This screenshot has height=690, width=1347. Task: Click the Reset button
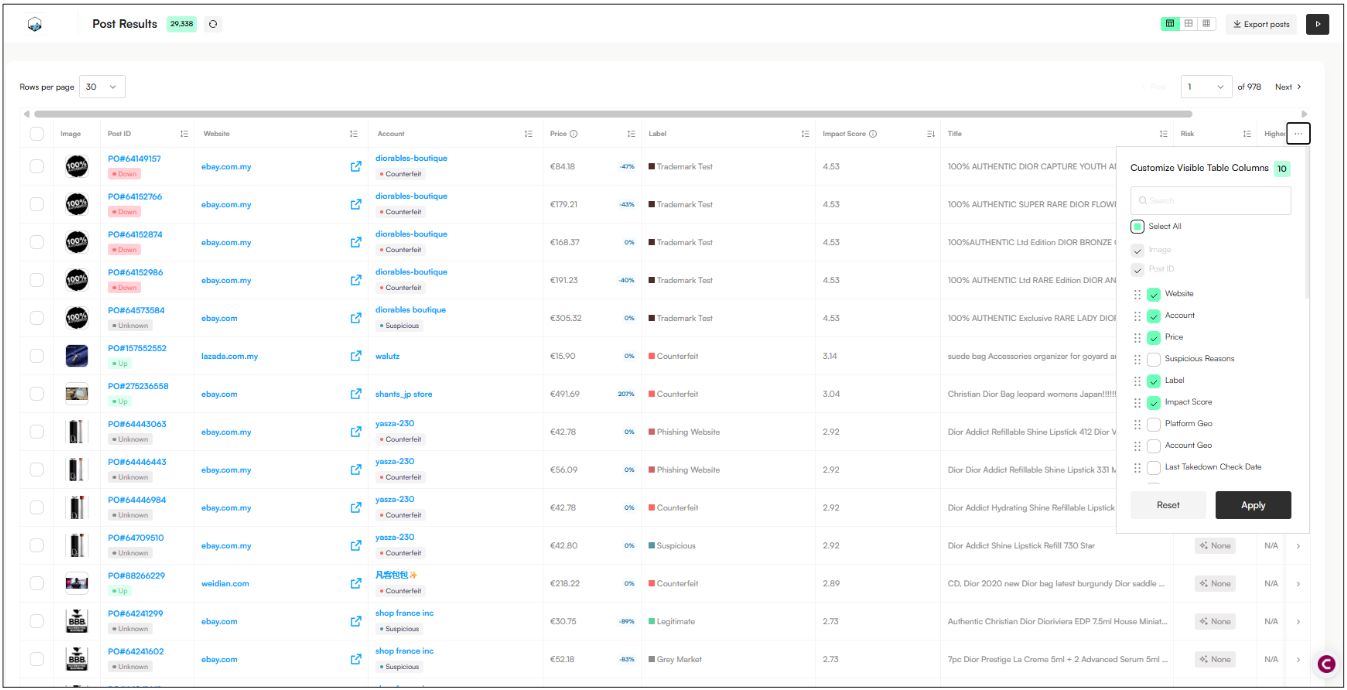(1168, 505)
